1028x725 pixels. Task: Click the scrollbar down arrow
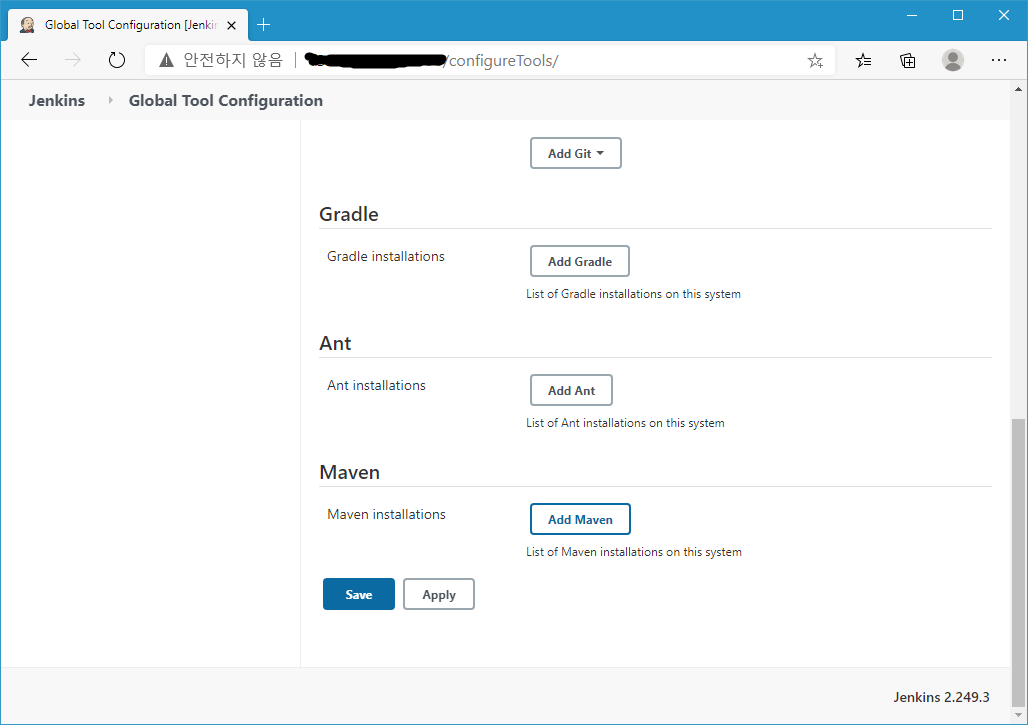1018,715
